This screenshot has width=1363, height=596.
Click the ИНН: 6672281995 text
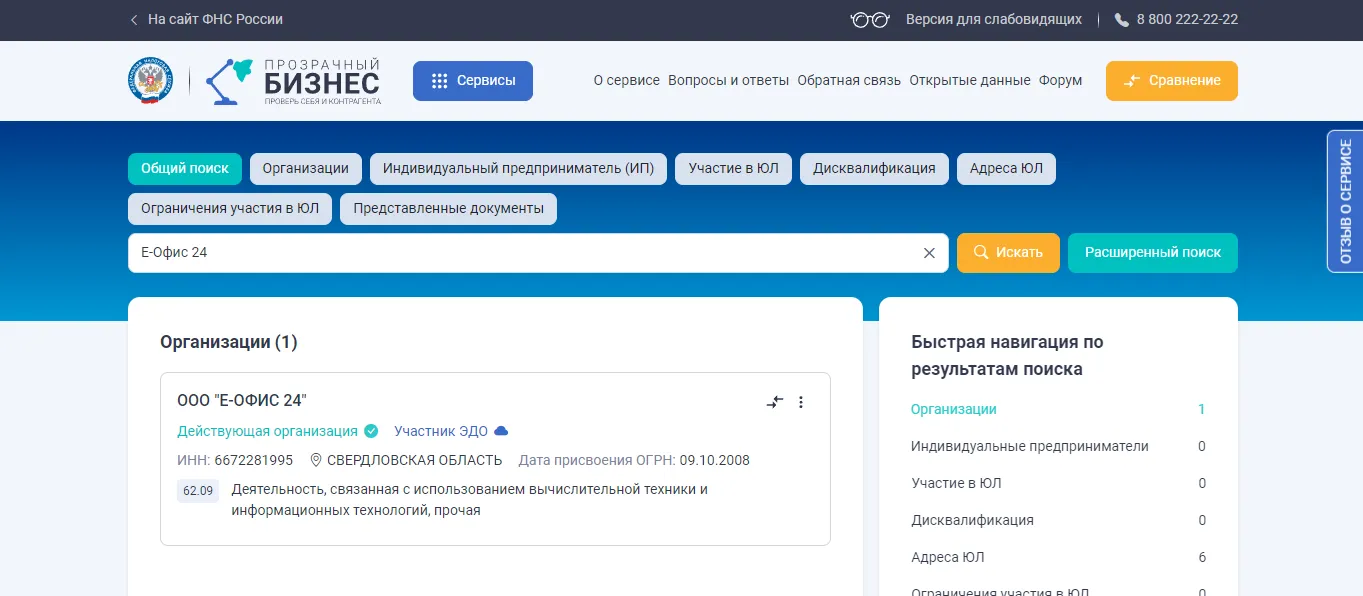(x=235, y=461)
